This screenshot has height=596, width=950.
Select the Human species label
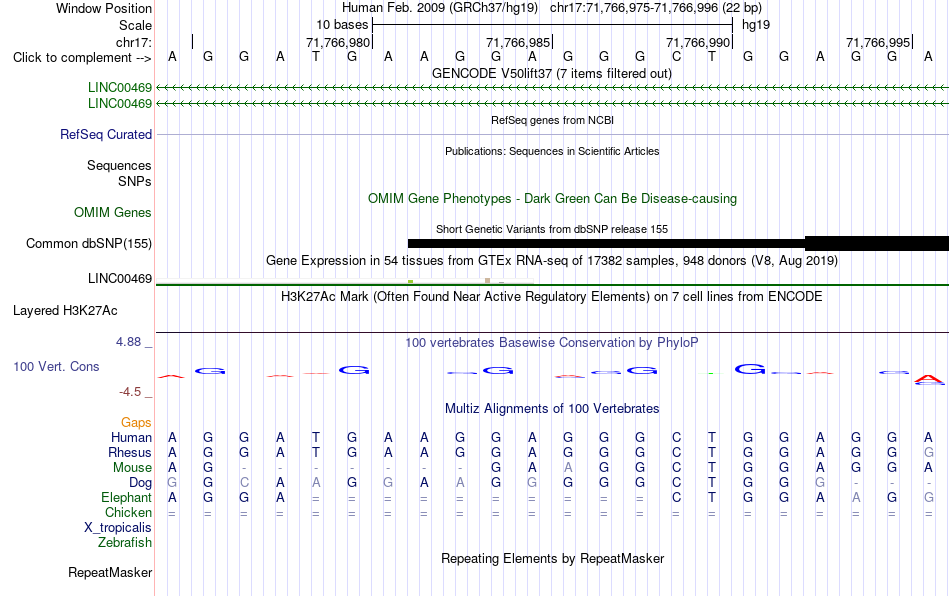pyautogui.click(x=131, y=437)
